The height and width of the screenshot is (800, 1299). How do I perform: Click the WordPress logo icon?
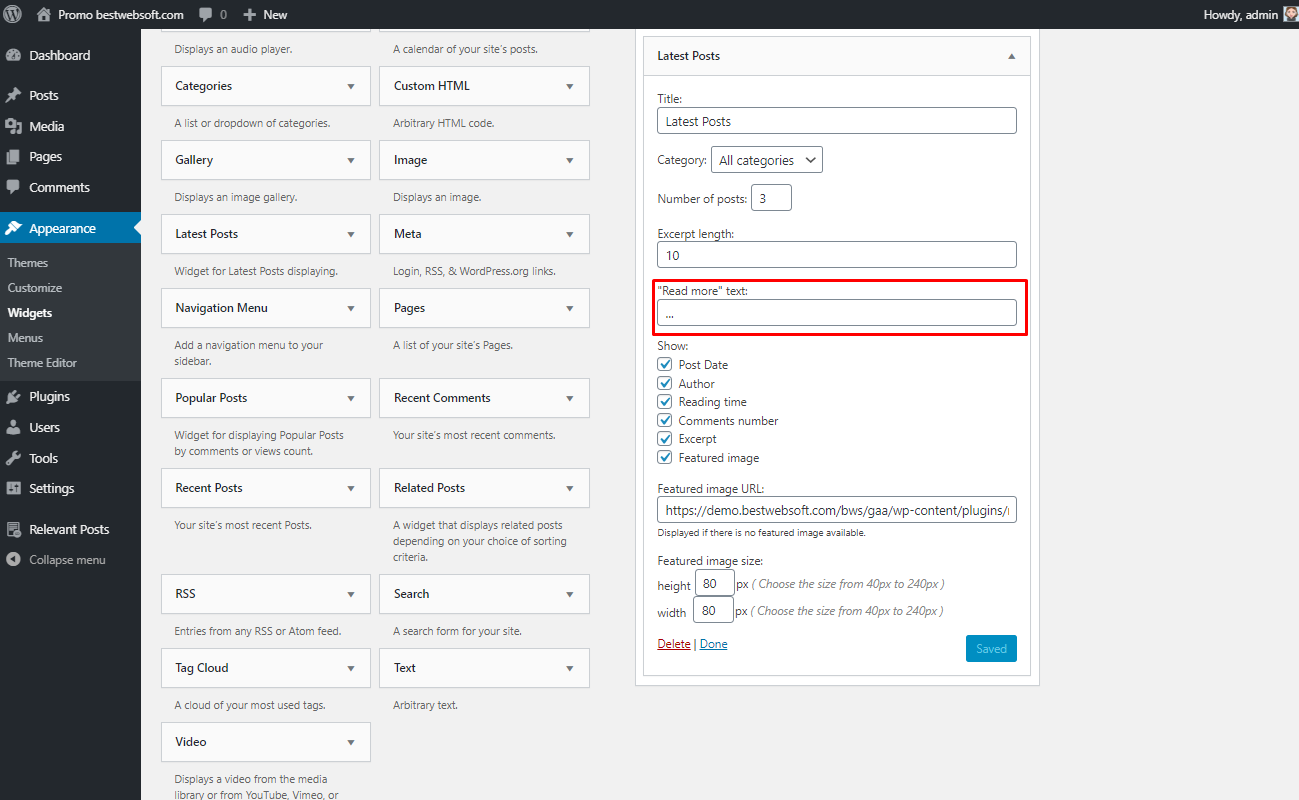coord(14,14)
